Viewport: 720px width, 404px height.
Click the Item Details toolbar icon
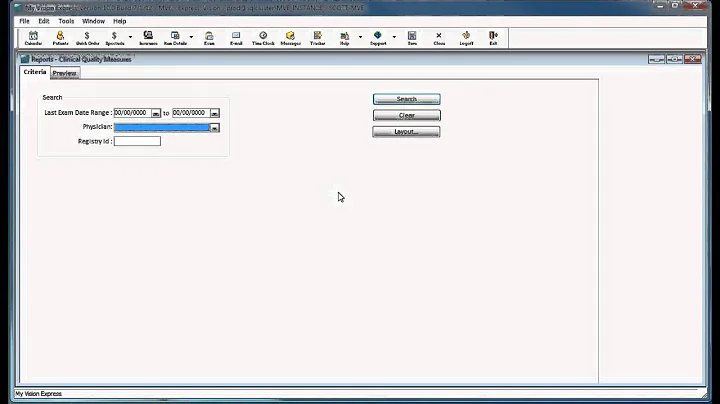tap(175, 38)
